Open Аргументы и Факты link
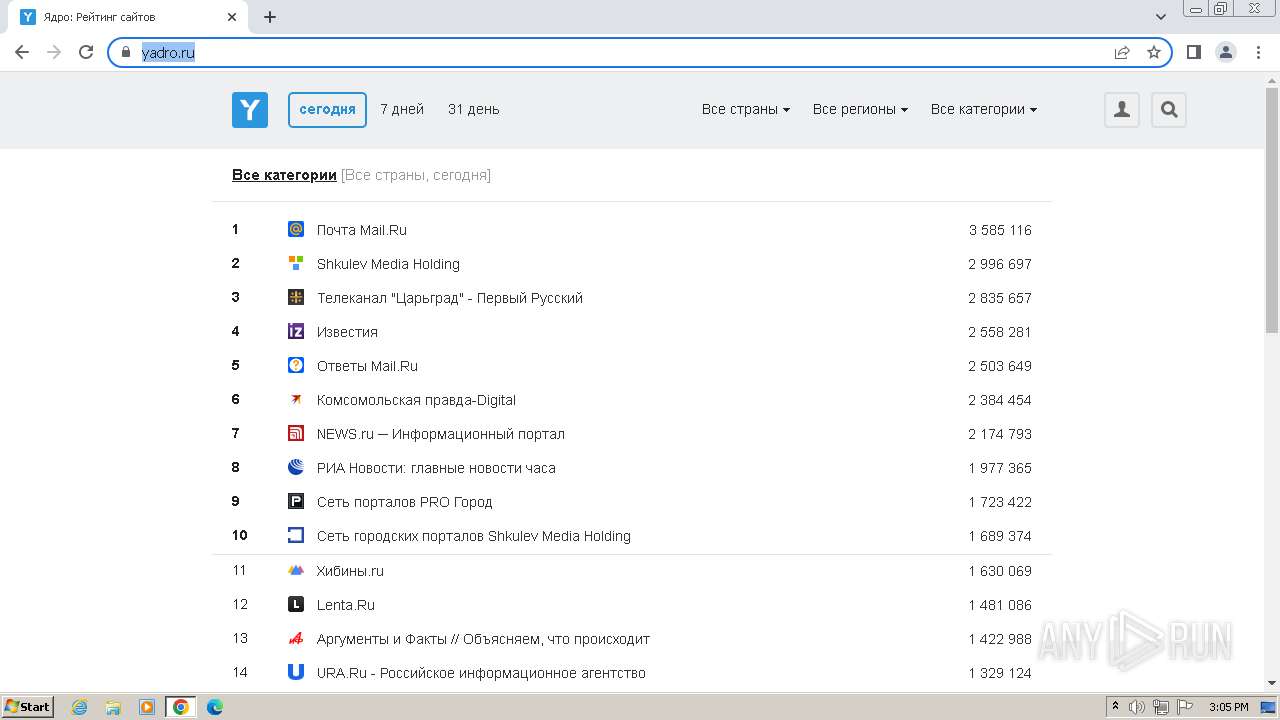 484,639
